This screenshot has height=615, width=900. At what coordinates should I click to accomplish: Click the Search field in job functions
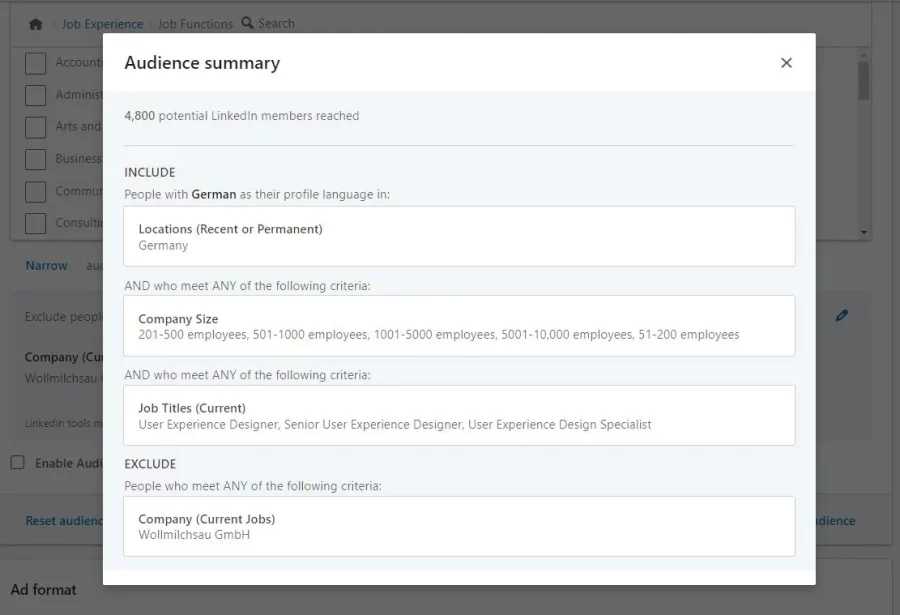click(276, 24)
